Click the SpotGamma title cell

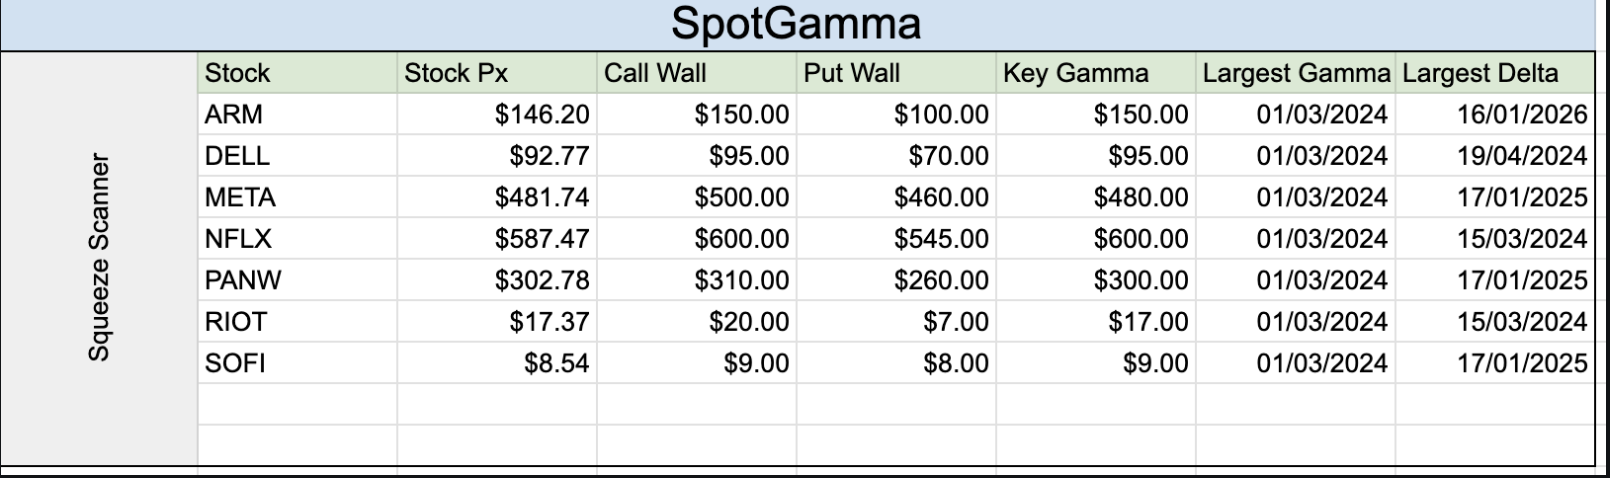tap(796, 24)
